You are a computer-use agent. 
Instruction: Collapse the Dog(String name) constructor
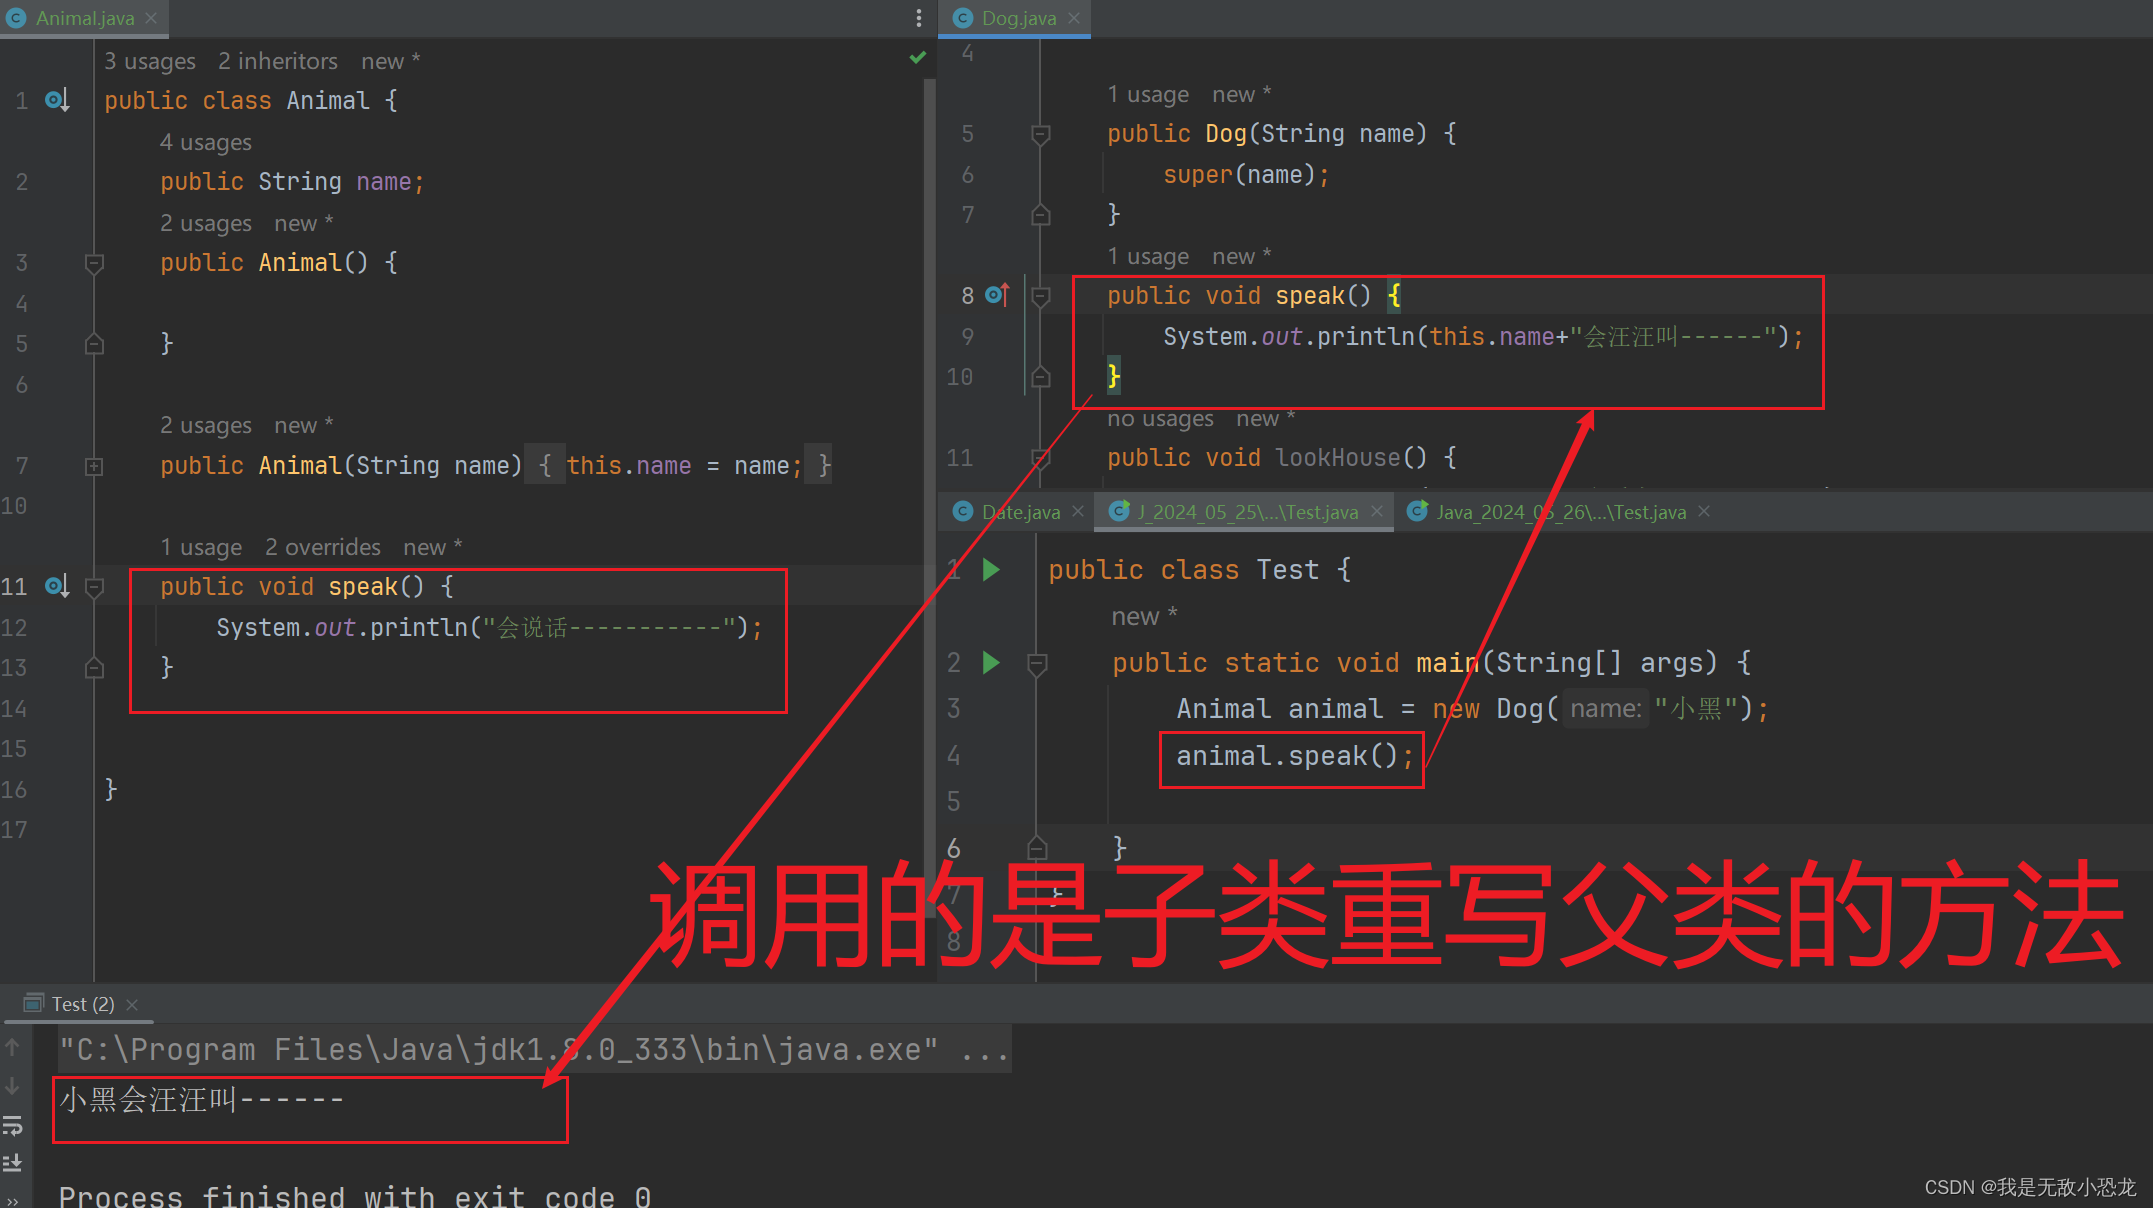[x=1040, y=134]
